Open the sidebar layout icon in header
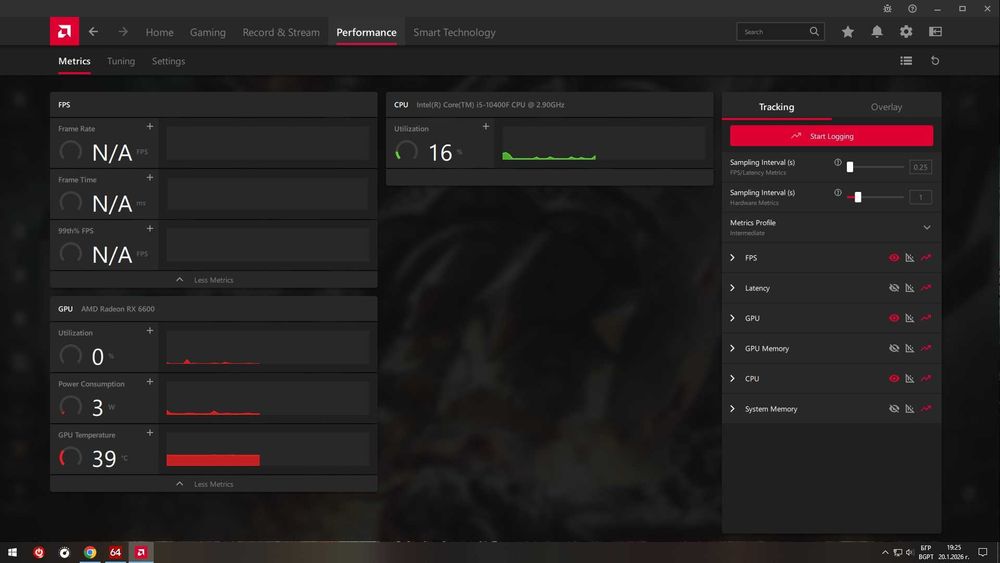 (x=936, y=32)
